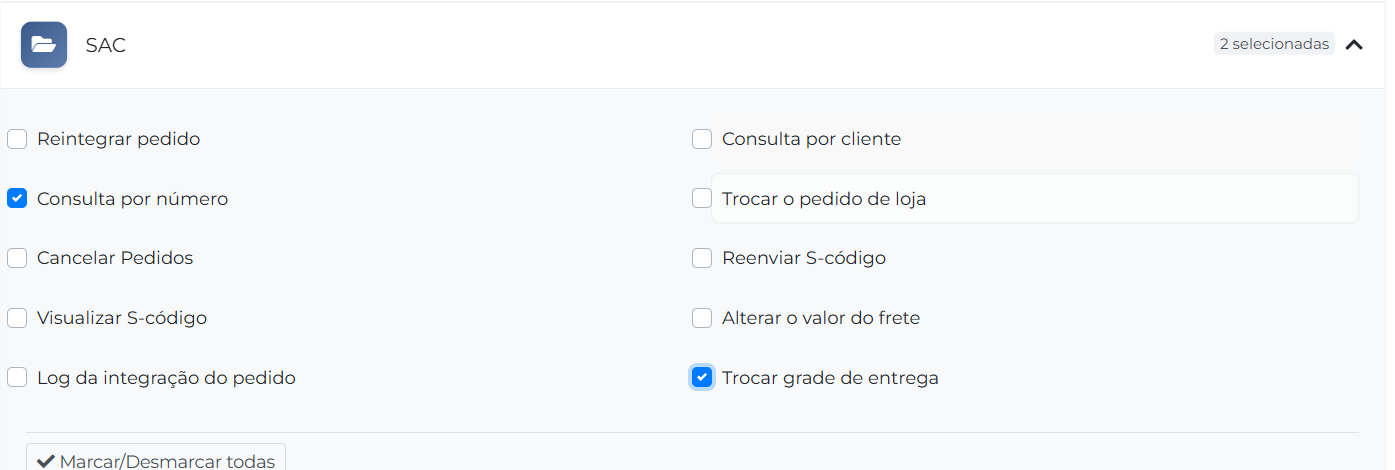Check the Cancelar Pedidos option
1395x470 pixels.
pyautogui.click(x=17, y=258)
